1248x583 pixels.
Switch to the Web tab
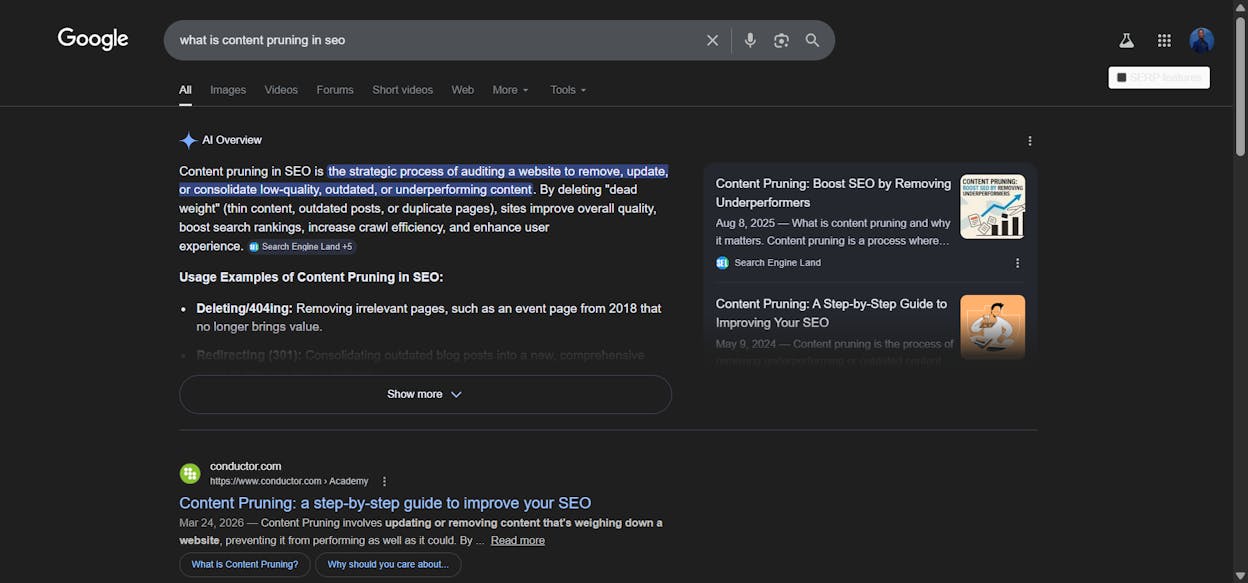pos(462,90)
